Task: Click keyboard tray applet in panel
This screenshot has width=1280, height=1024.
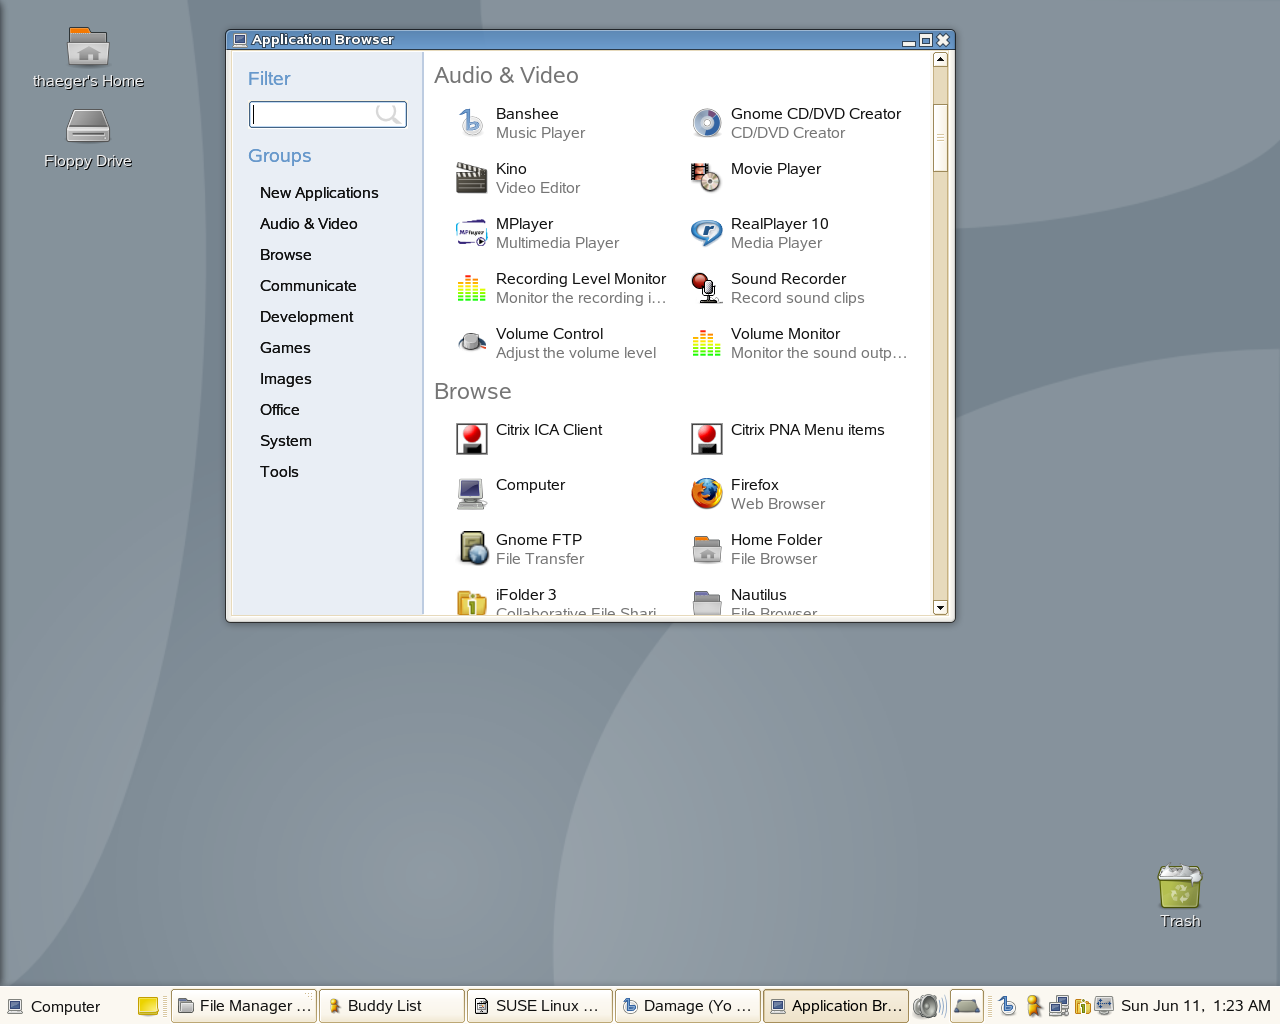Action: [x=967, y=1006]
